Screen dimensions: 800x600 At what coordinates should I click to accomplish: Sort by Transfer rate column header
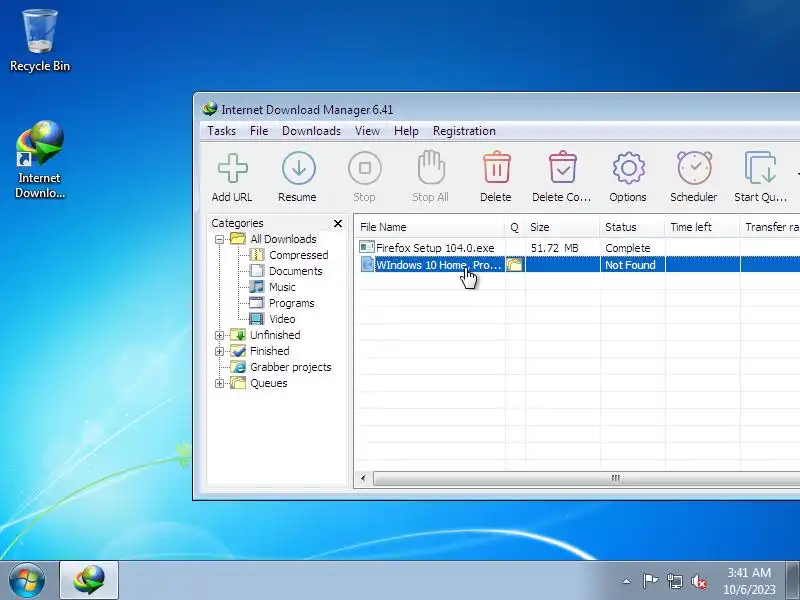pyautogui.click(x=770, y=227)
